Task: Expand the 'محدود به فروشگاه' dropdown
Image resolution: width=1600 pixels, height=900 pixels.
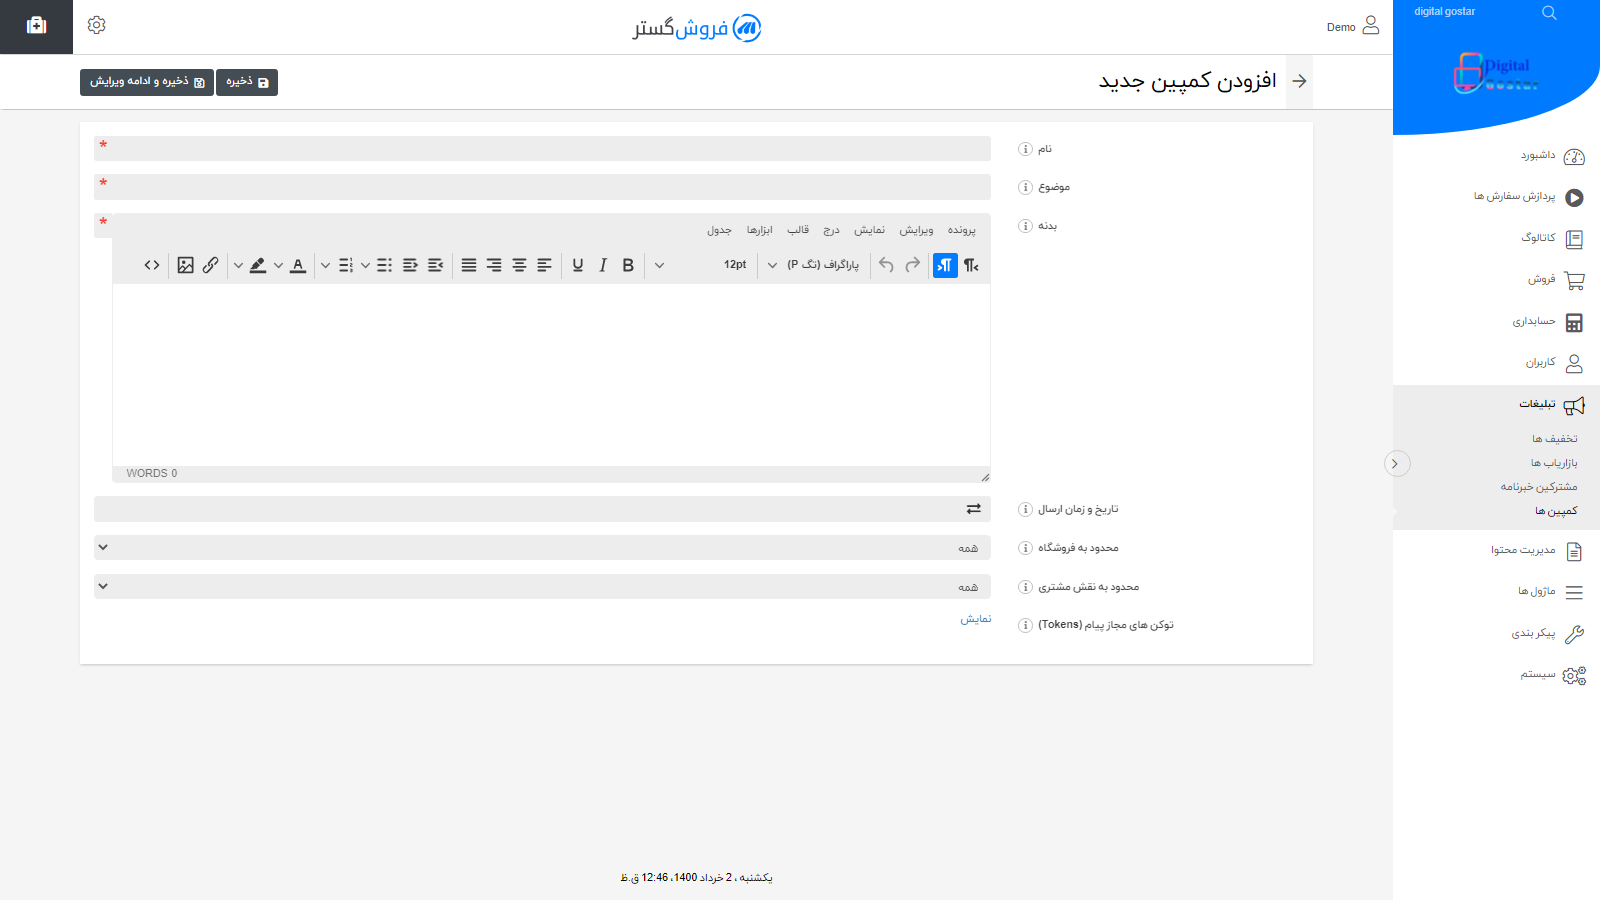Action: pos(542,548)
